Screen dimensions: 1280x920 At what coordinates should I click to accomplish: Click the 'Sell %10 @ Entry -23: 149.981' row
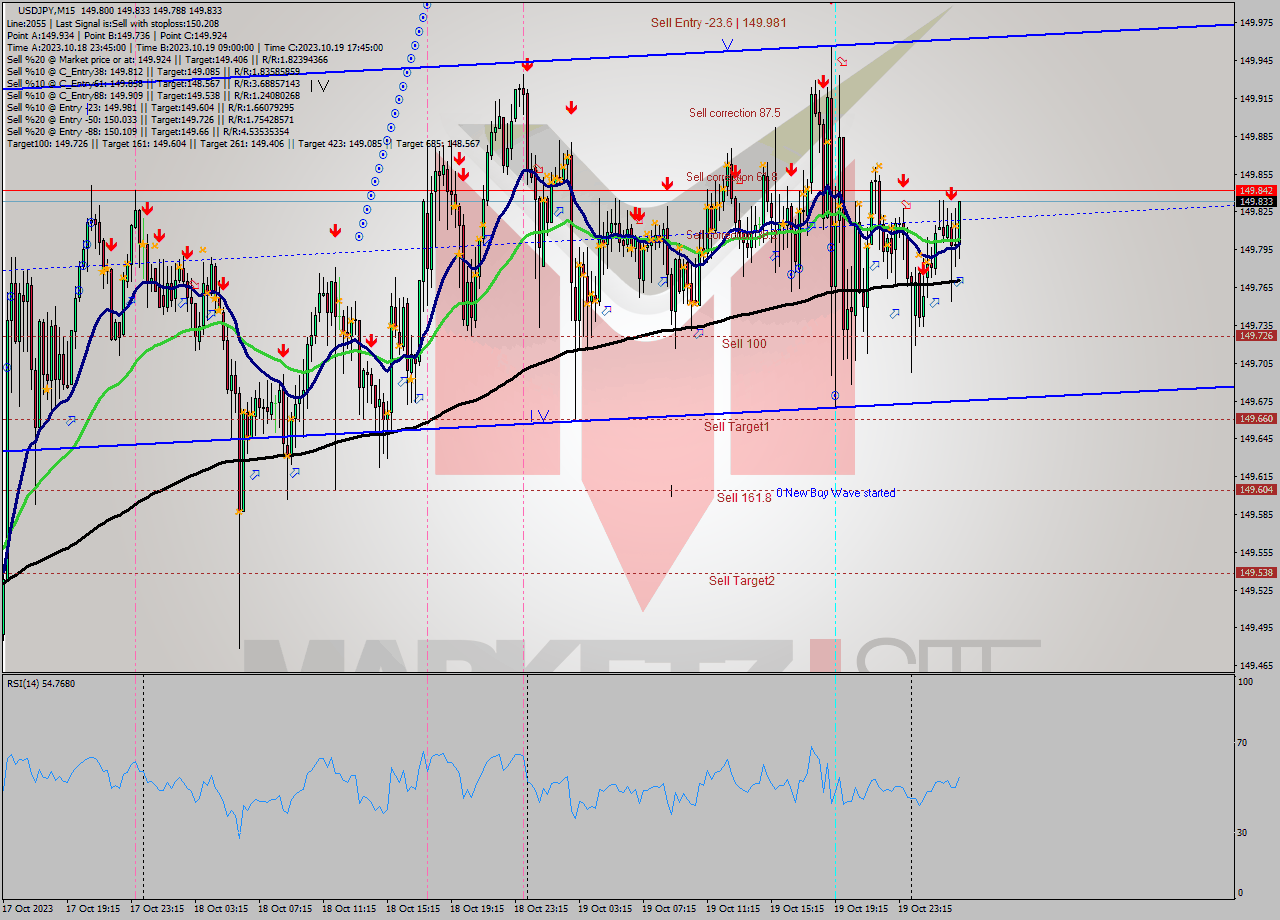click(x=150, y=107)
